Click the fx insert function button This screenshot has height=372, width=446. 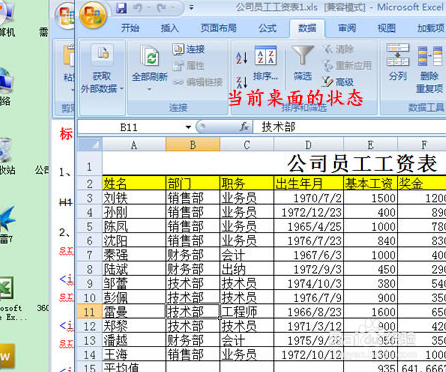pyautogui.click(x=244, y=127)
